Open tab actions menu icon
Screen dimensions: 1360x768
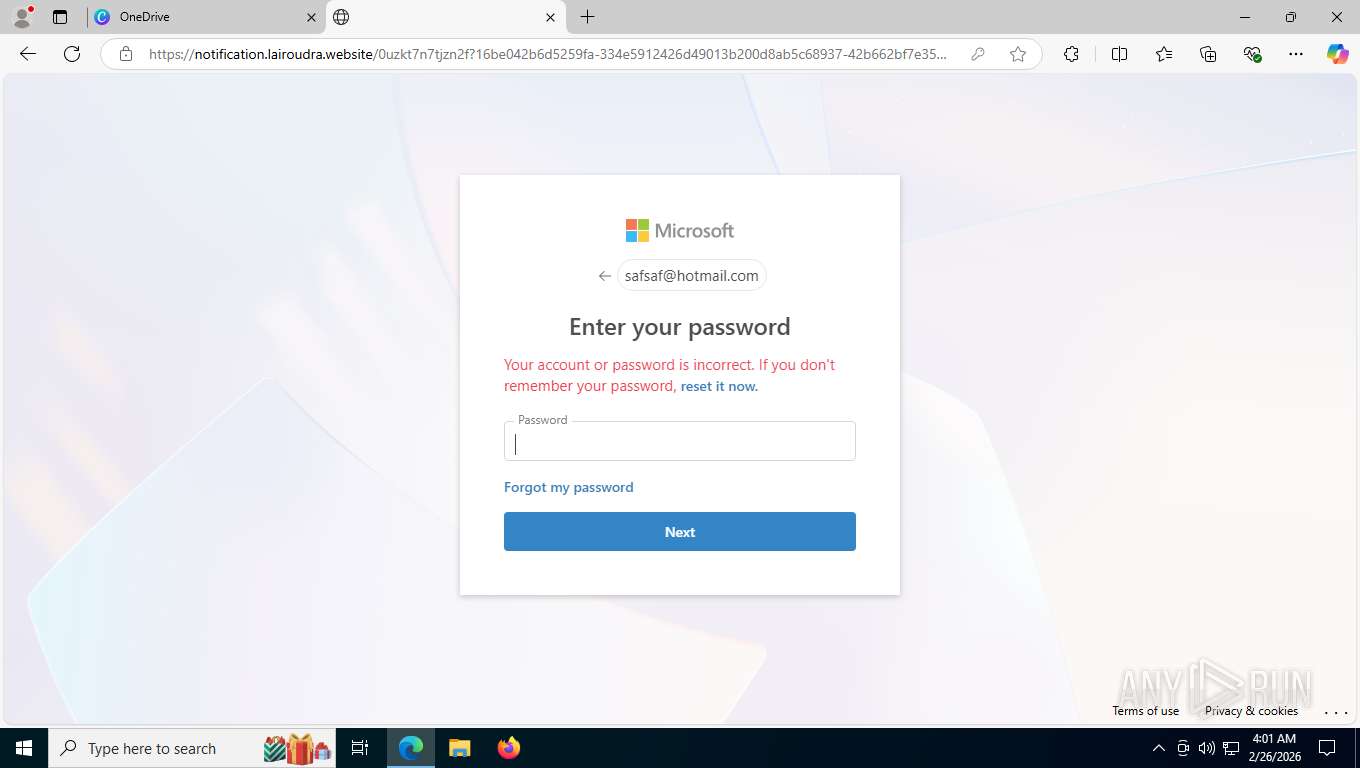pyautogui.click(x=60, y=17)
